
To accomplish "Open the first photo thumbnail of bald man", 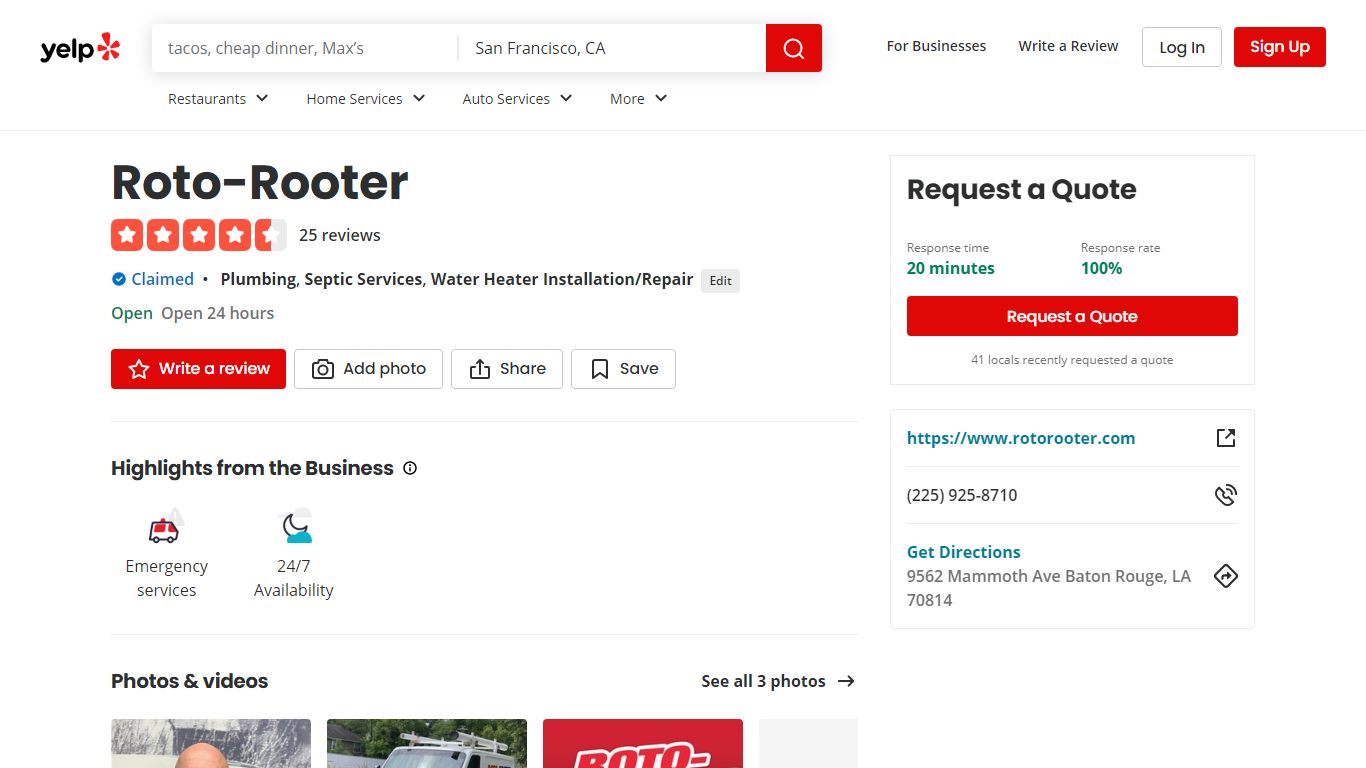I will [211, 743].
